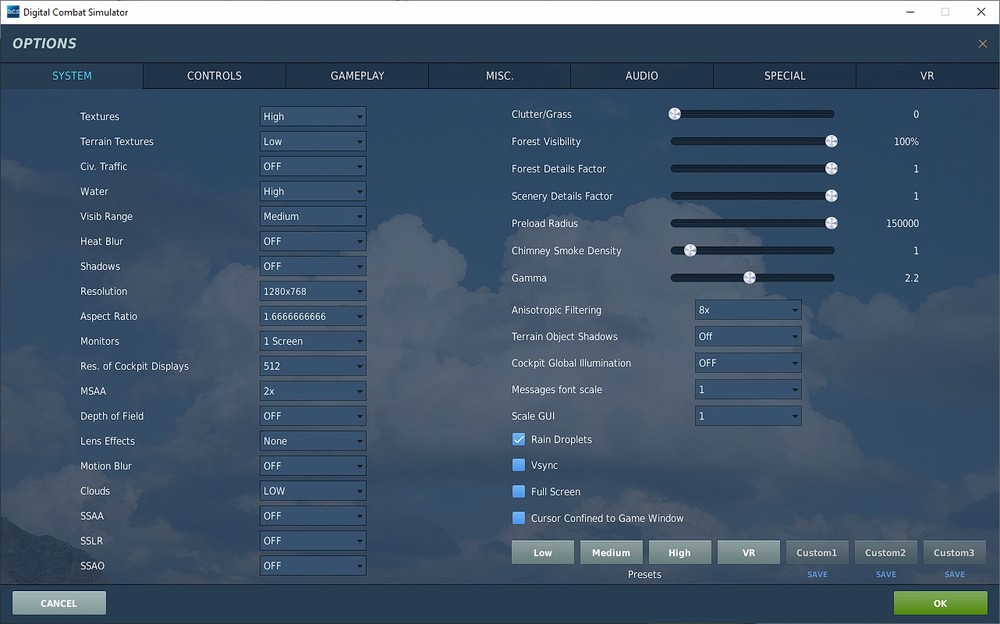Select the AUDIO tab
Screen dimensions: 1000x624
(x=641, y=75)
